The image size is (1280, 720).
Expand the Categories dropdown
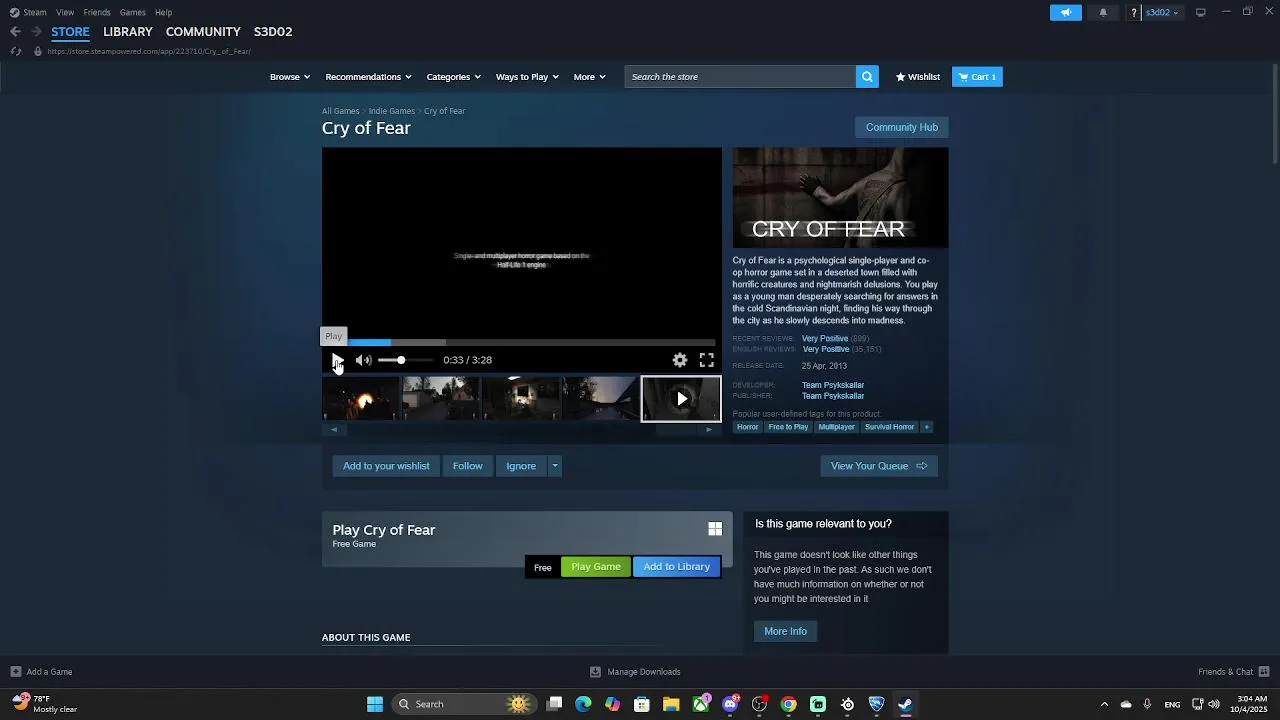(454, 77)
